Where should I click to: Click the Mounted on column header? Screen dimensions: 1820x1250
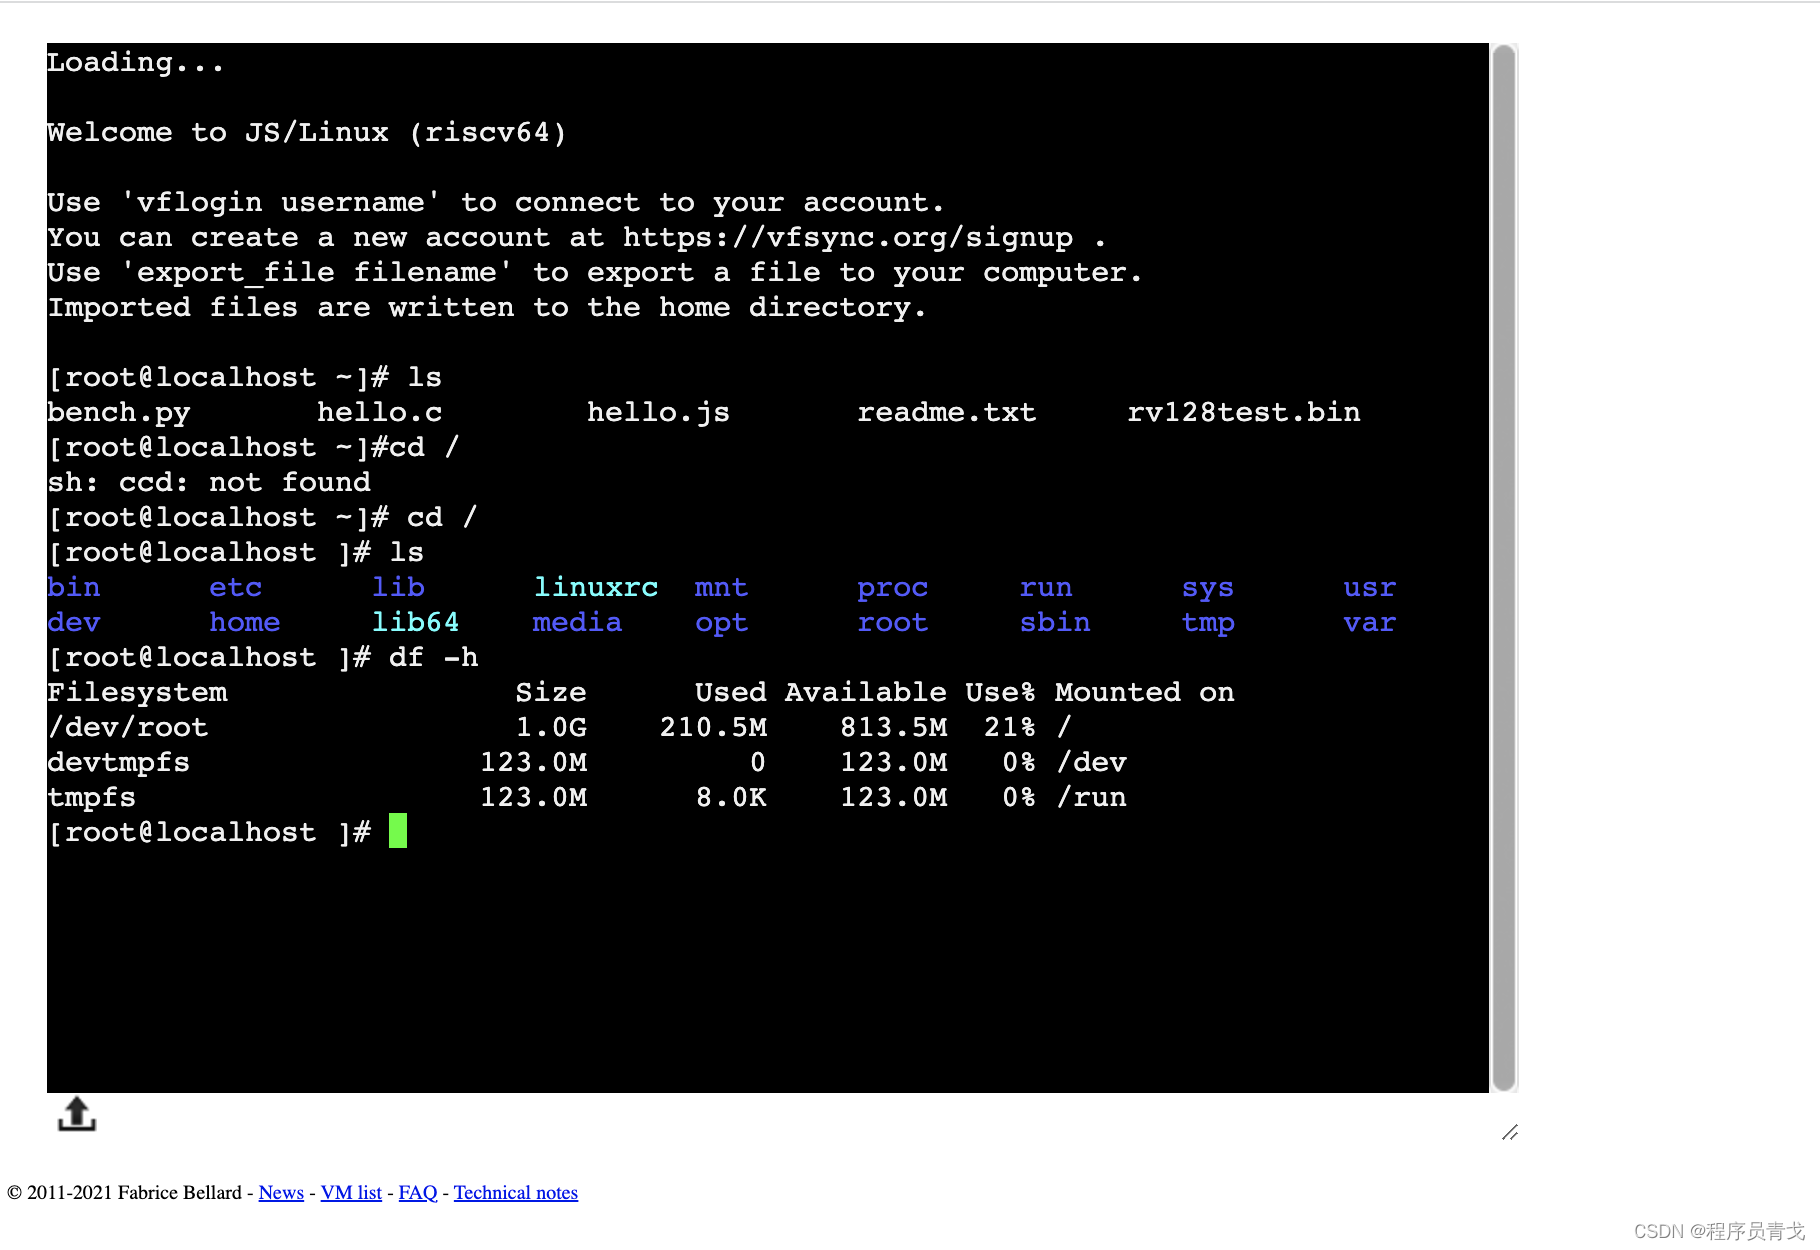[1145, 692]
